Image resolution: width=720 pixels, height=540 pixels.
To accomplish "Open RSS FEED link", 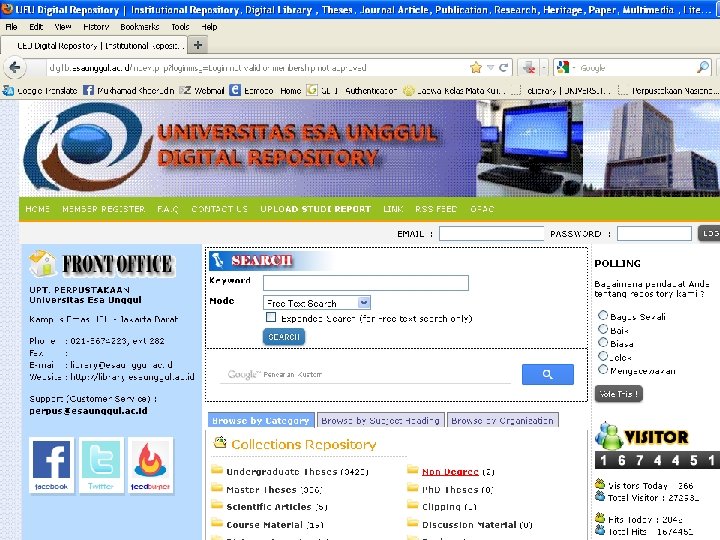I will pos(436,209).
